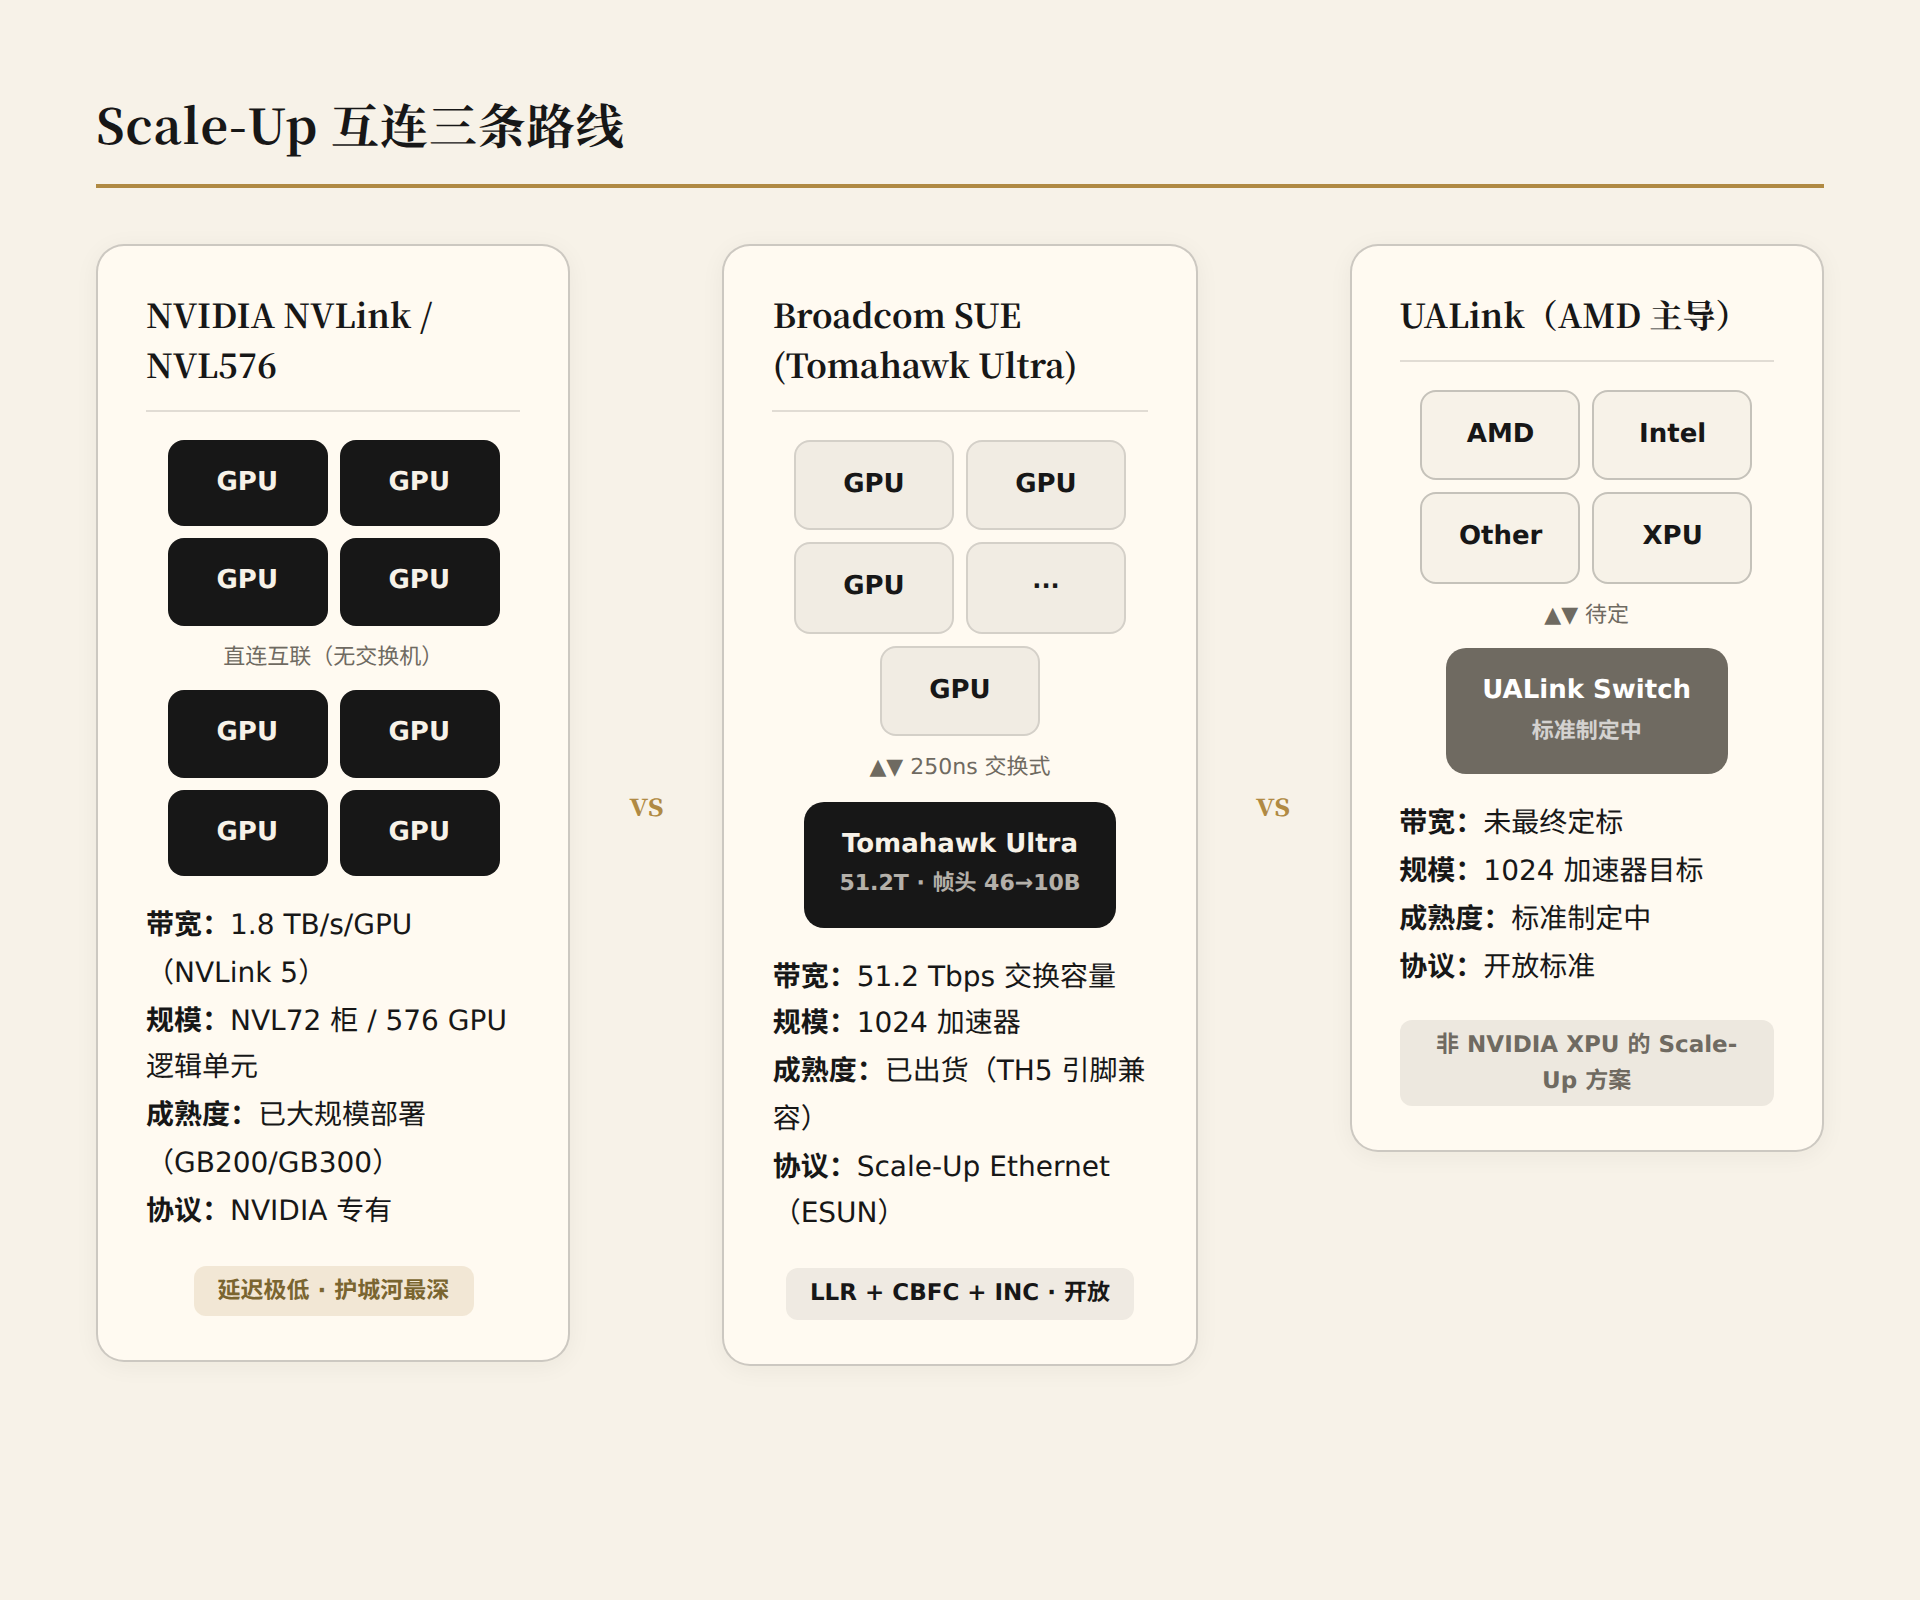Screen dimensions: 1920x1600
Task: Click the text "（ESUN）"
Action: click(x=839, y=1212)
